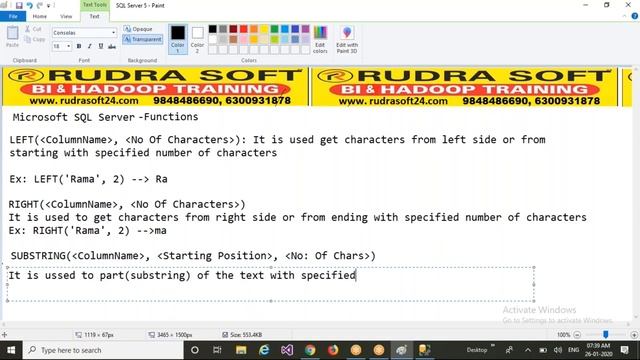Open File Explorer from the taskbar
This screenshot has width=640, height=360.
tap(241, 350)
